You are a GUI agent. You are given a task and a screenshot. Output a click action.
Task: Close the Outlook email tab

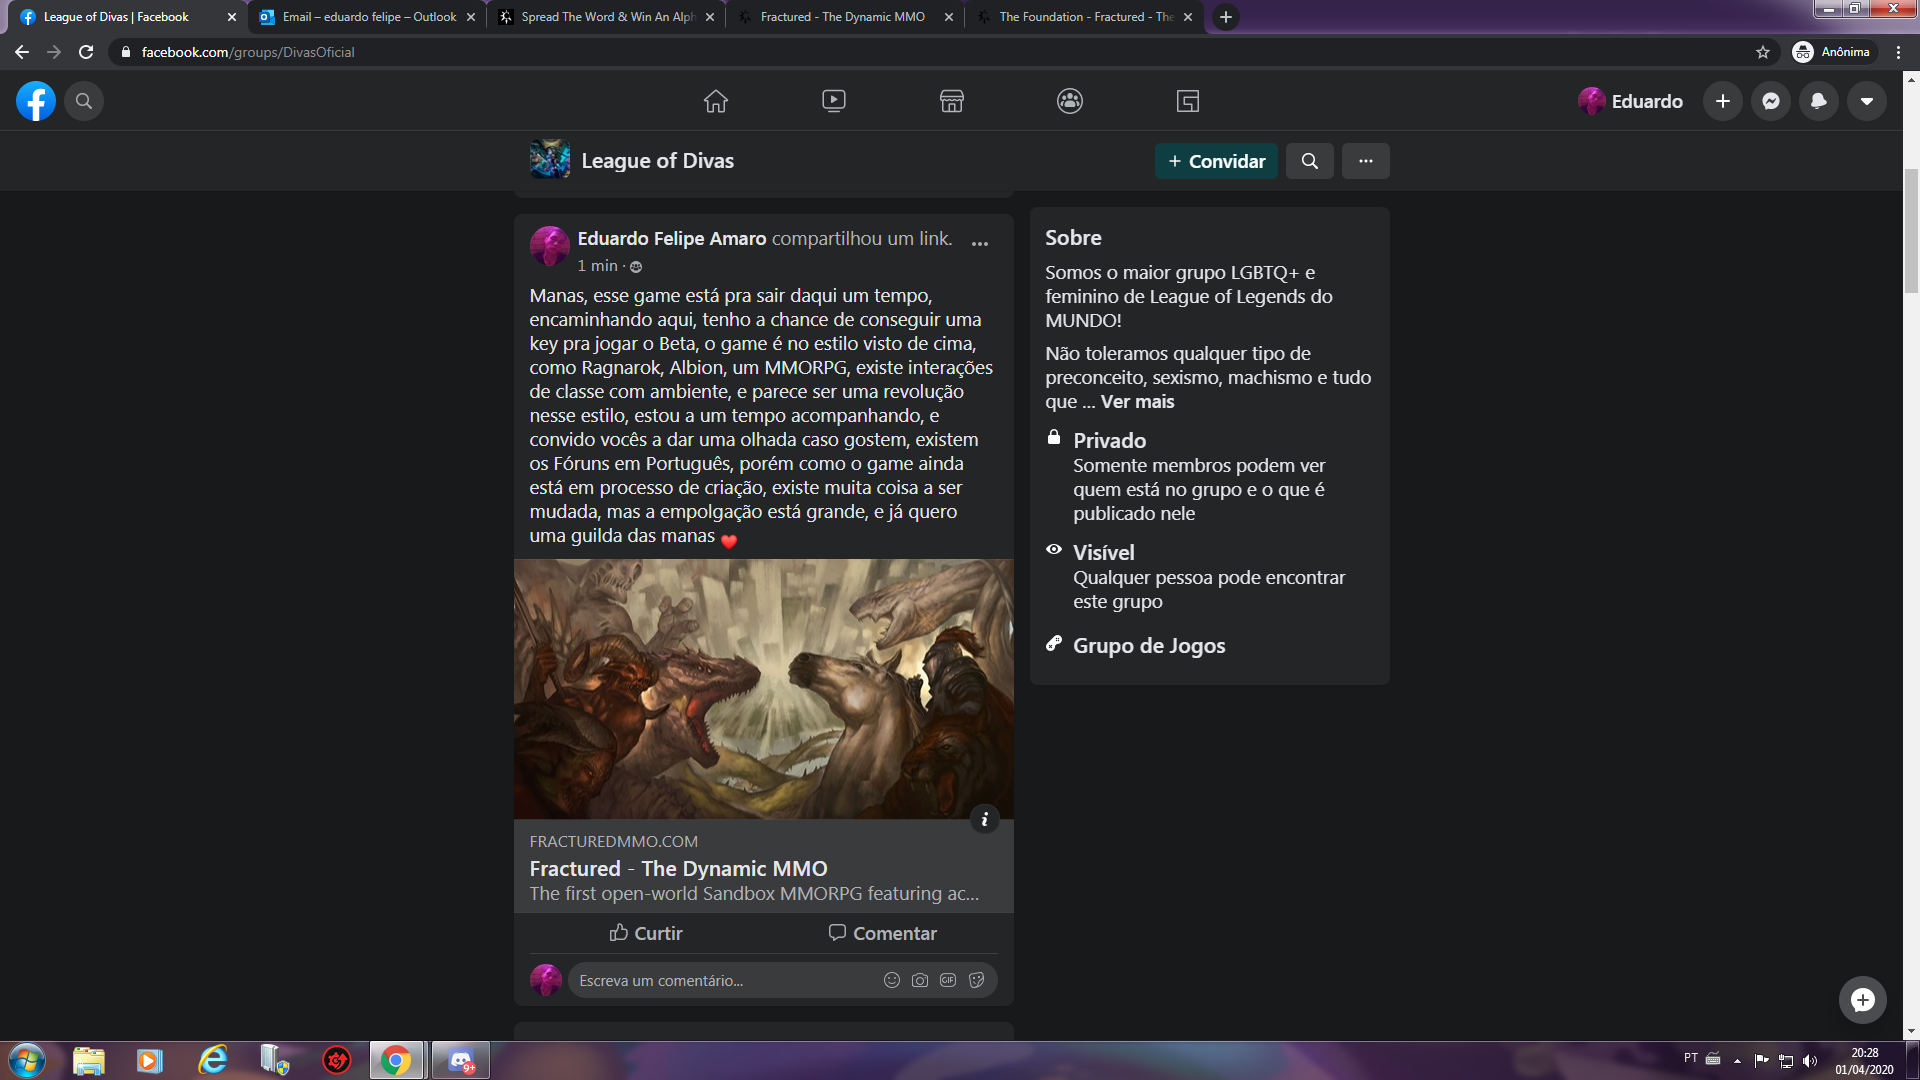tap(471, 17)
